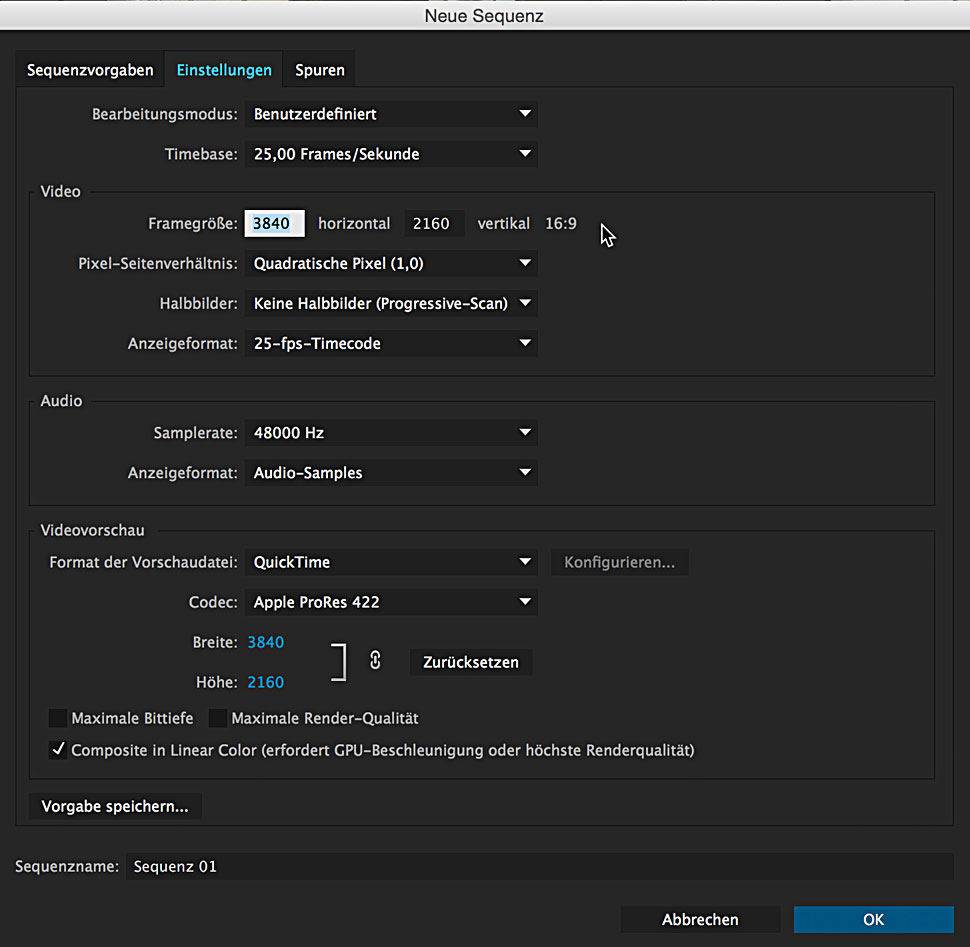Switch to the Spuren tab
Screen dimensions: 970x947
point(320,70)
